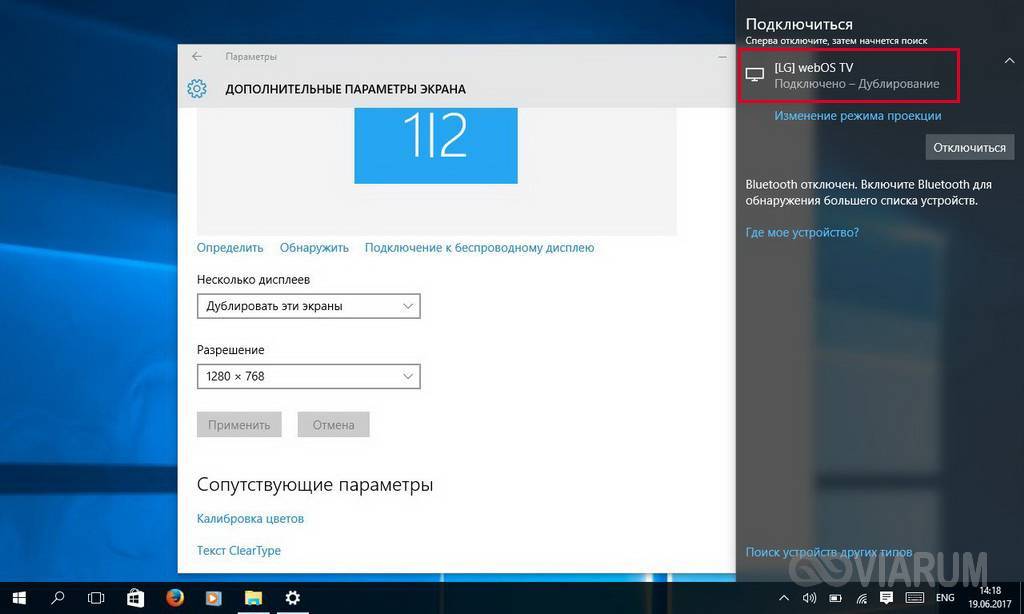Open Task View from the taskbar
The image size is (1024, 614).
click(96, 598)
